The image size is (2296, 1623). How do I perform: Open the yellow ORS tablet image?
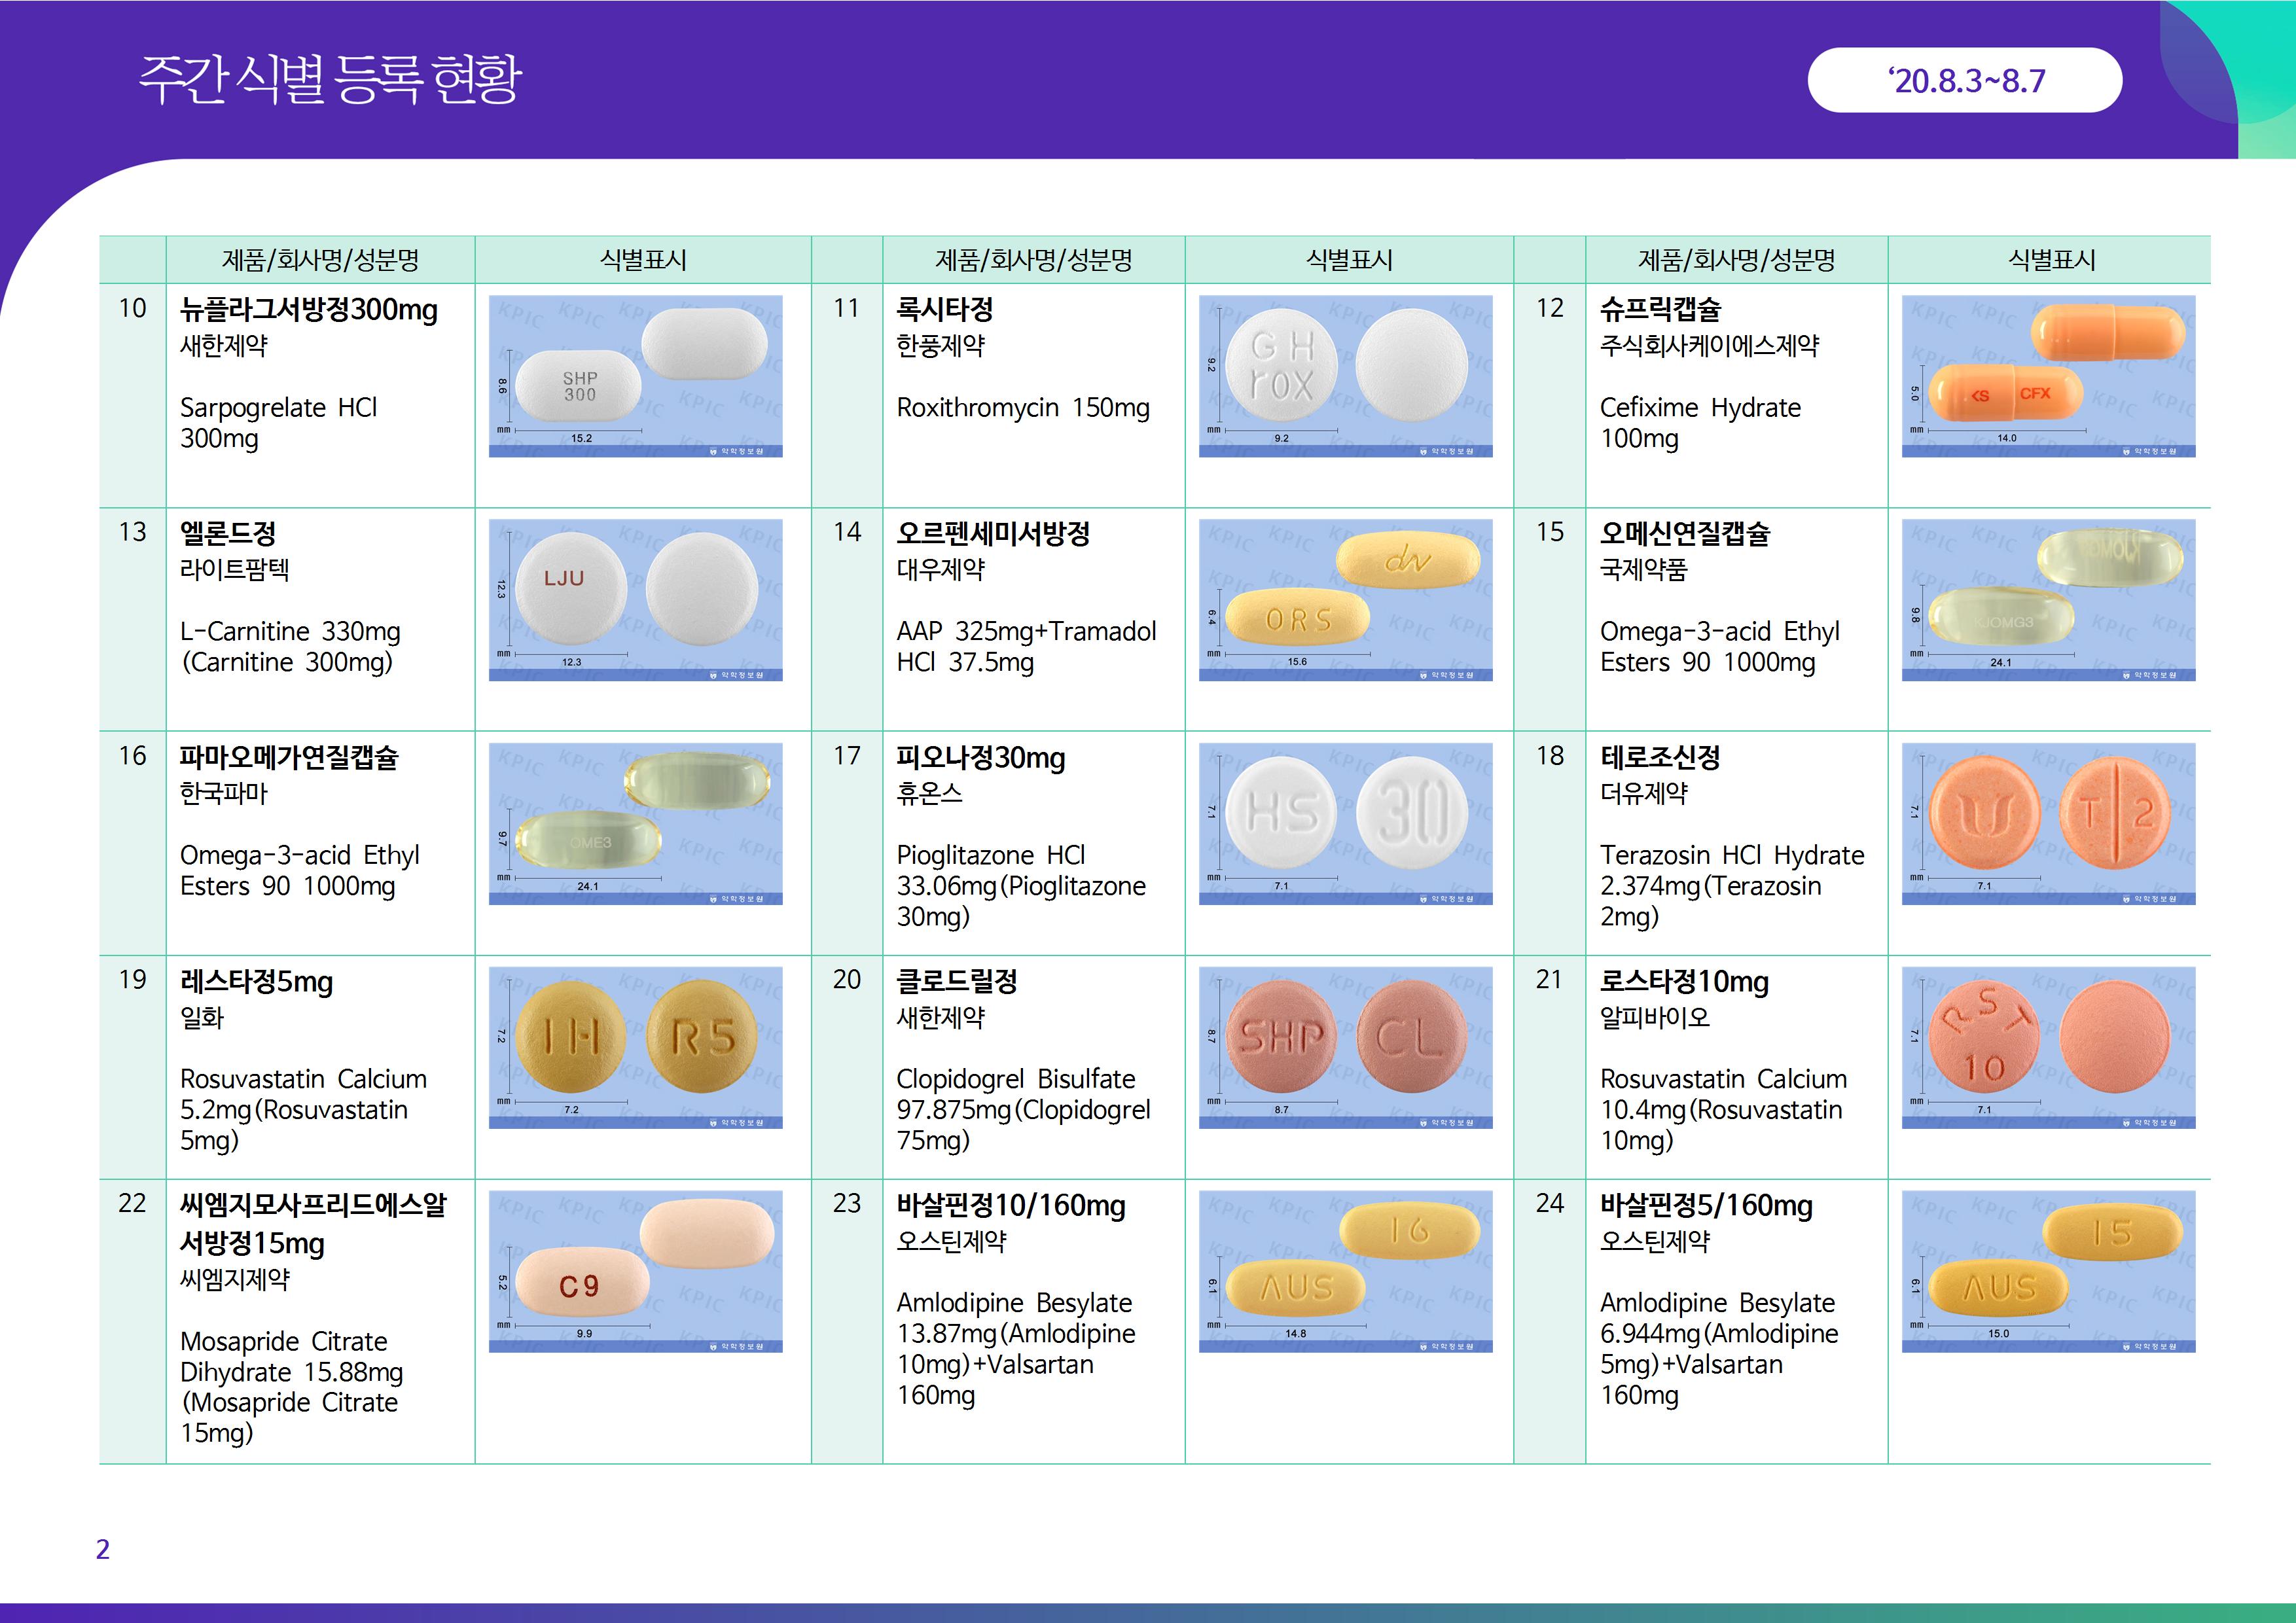pyautogui.click(x=1345, y=600)
